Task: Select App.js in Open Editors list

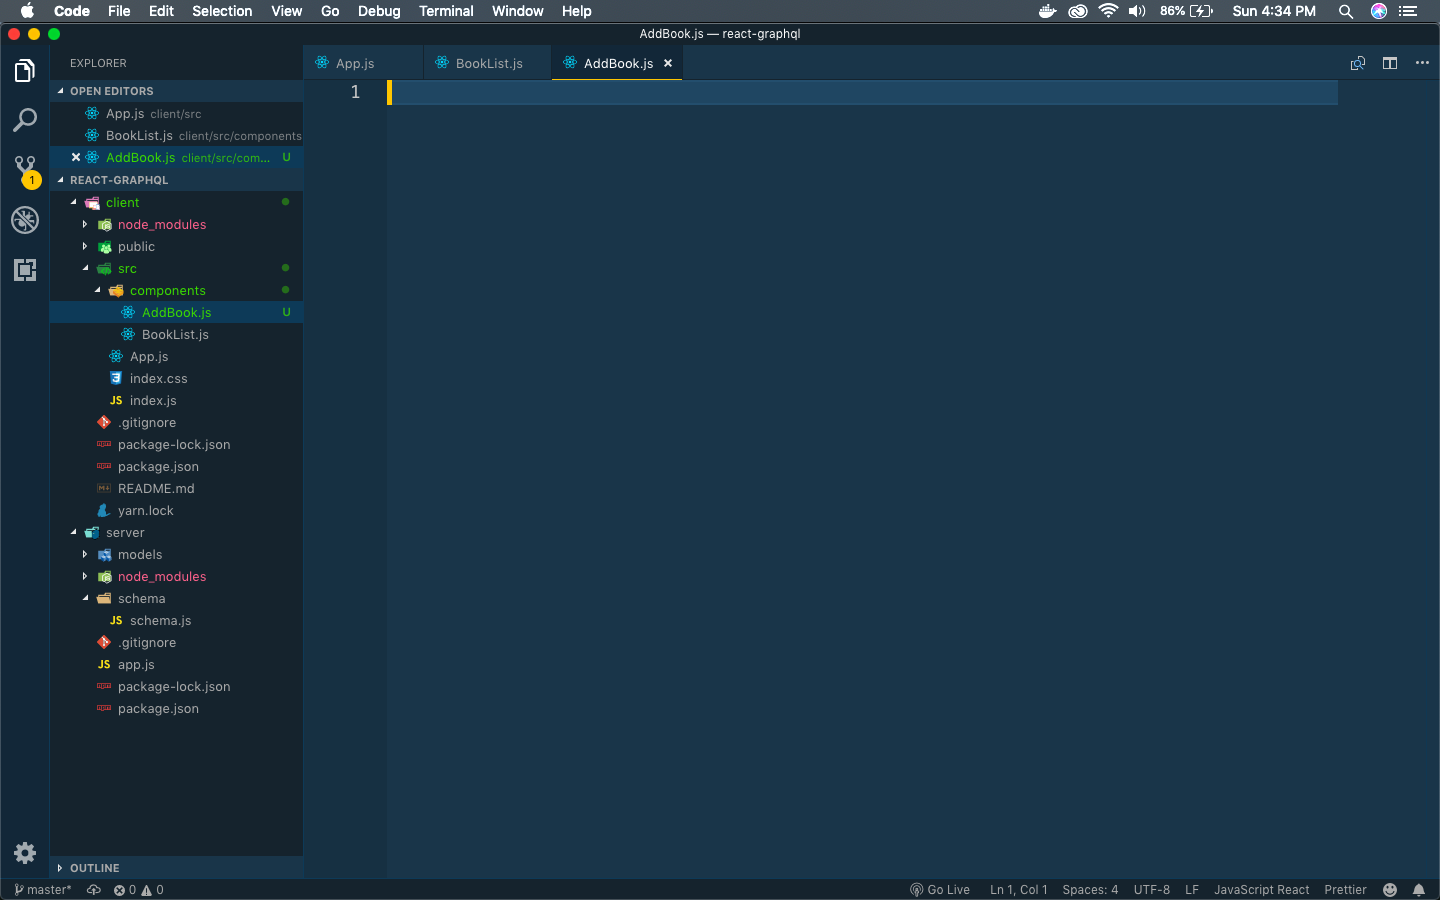Action: pyautogui.click(x=176, y=113)
